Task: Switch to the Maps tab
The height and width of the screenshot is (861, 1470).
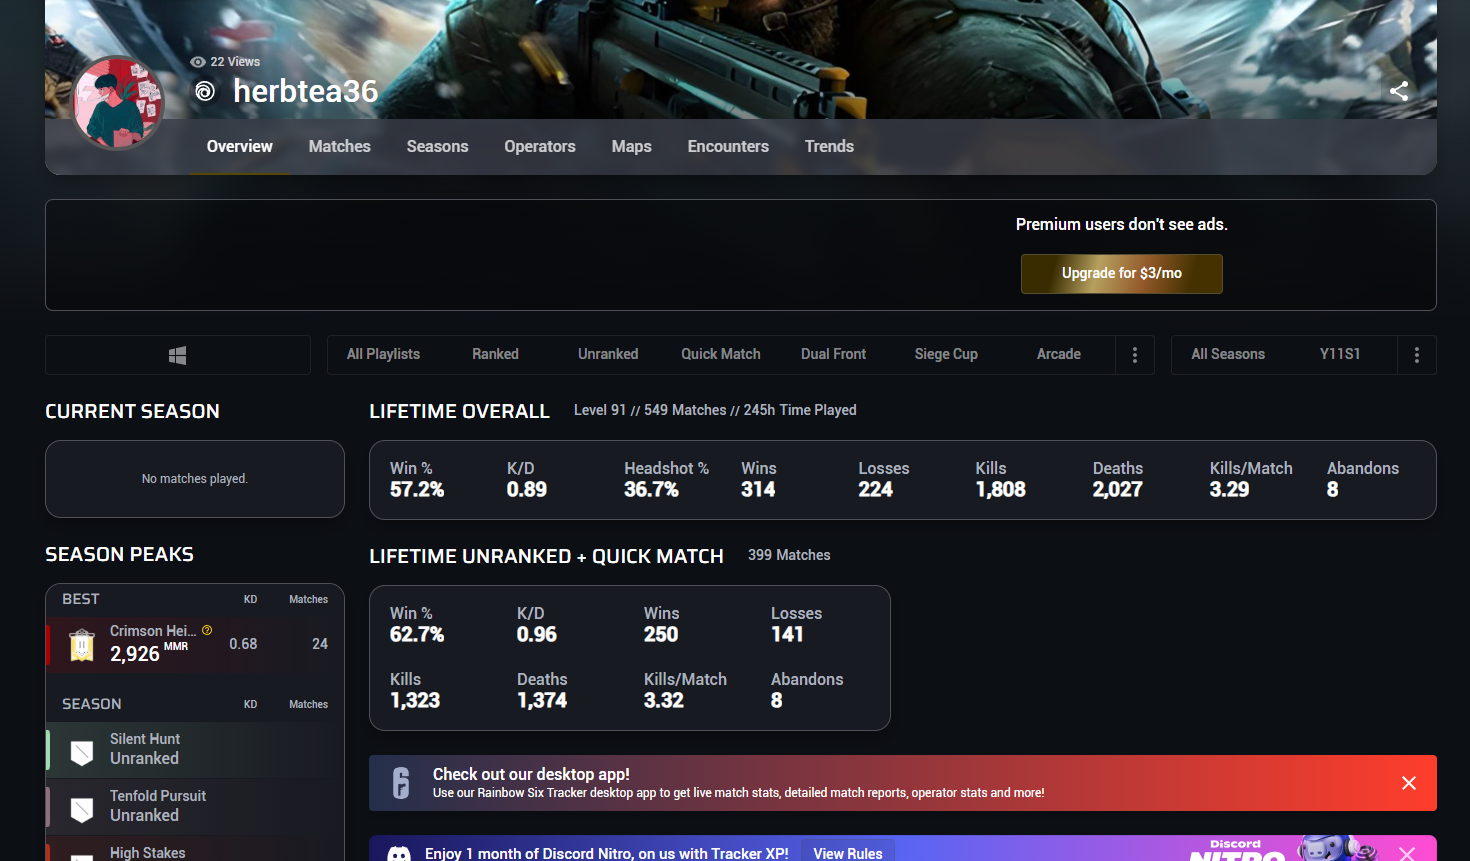Action: click(x=632, y=146)
